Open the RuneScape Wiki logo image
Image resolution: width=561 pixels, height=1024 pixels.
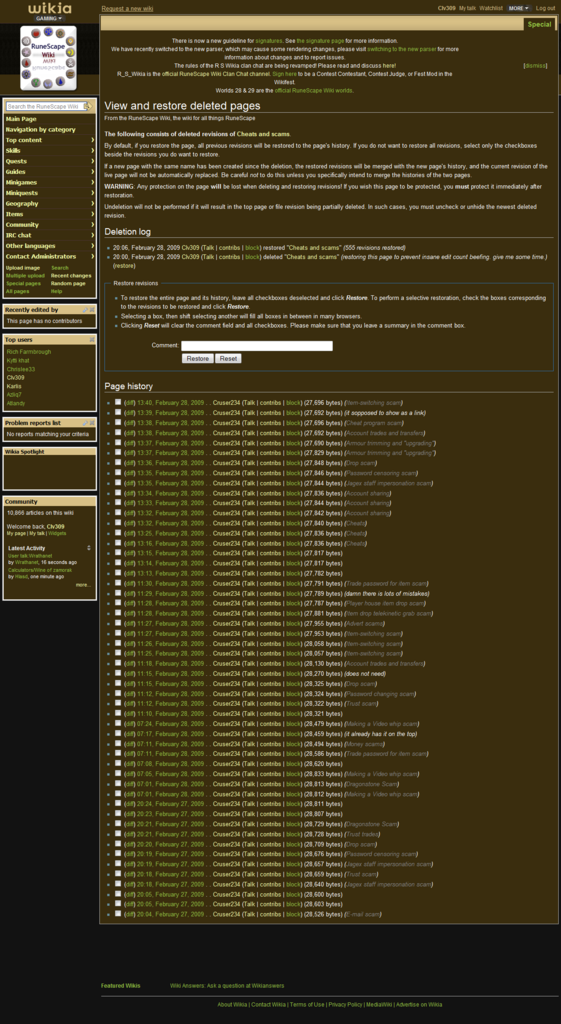[x=48, y=57]
